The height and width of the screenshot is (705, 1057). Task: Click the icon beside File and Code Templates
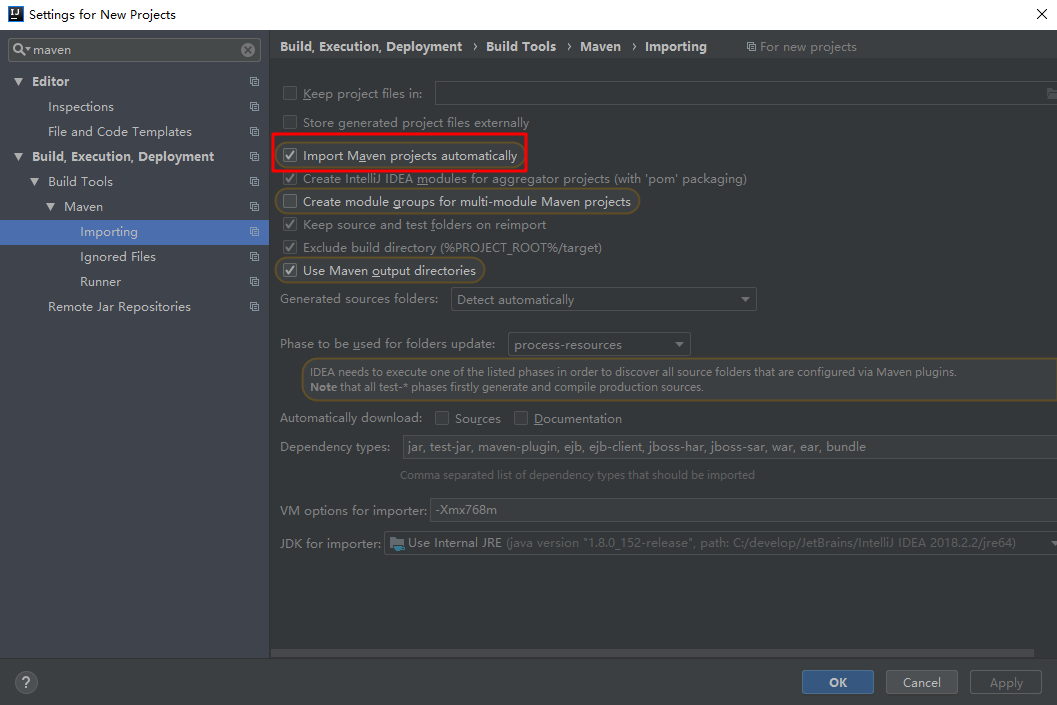tap(254, 131)
